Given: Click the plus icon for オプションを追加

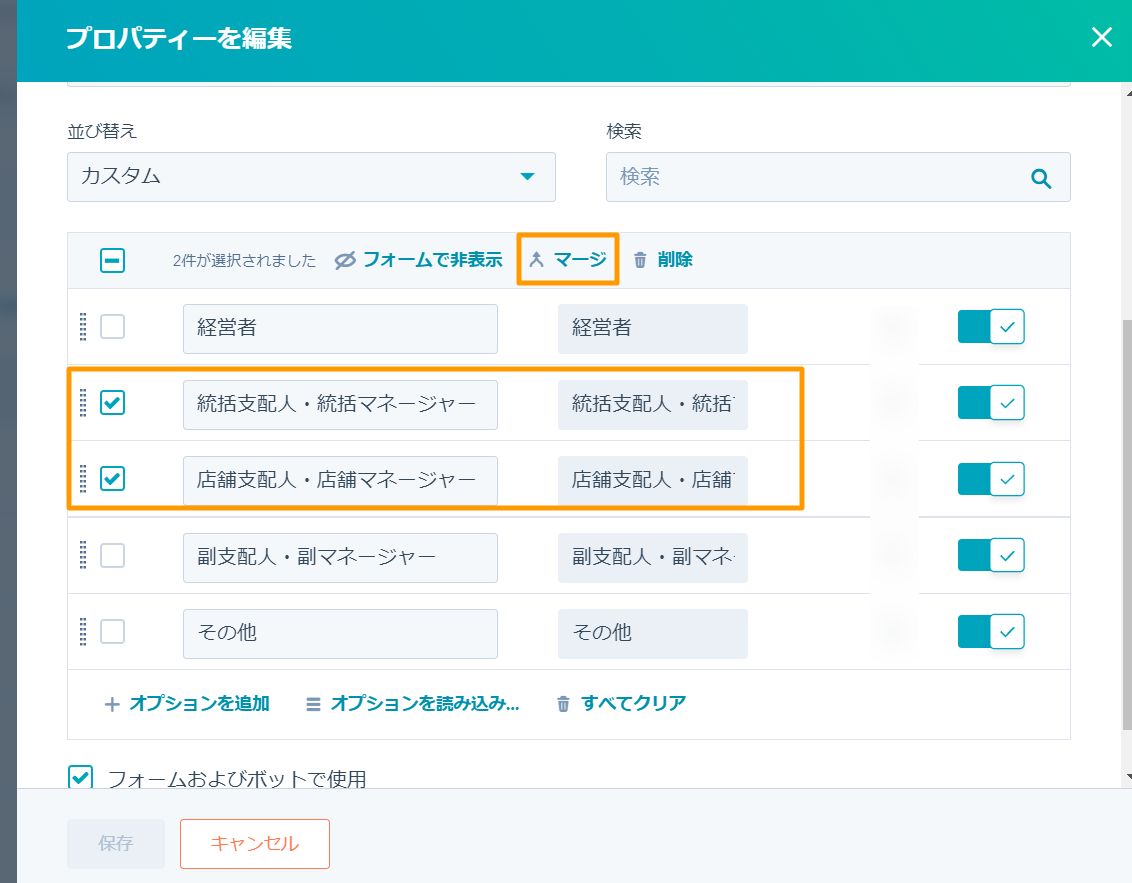Looking at the screenshot, I should pyautogui.click(x=112, y=704).
